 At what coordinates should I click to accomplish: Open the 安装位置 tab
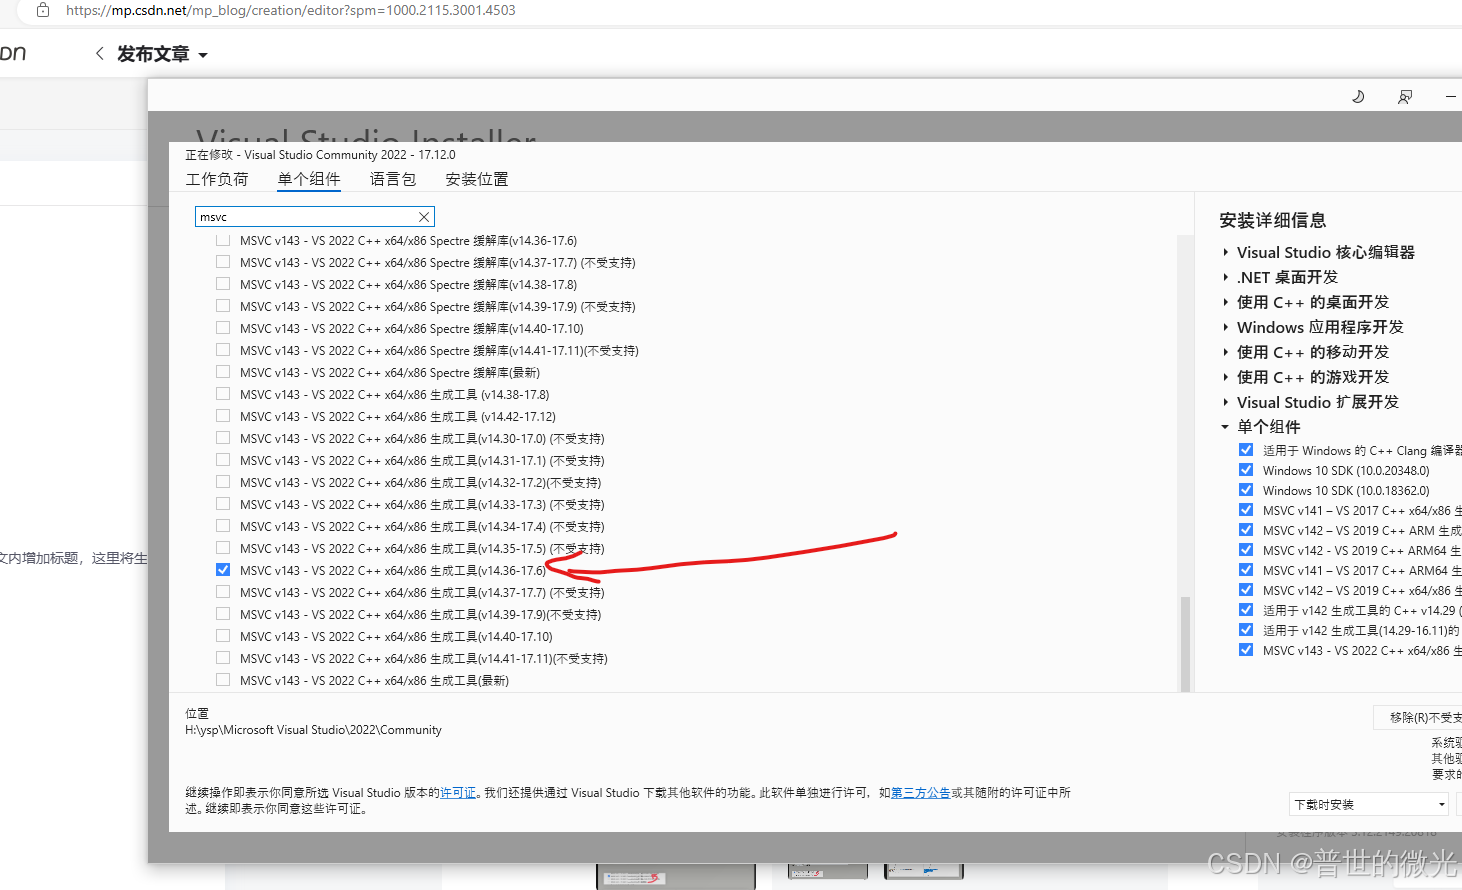point(477,179)
